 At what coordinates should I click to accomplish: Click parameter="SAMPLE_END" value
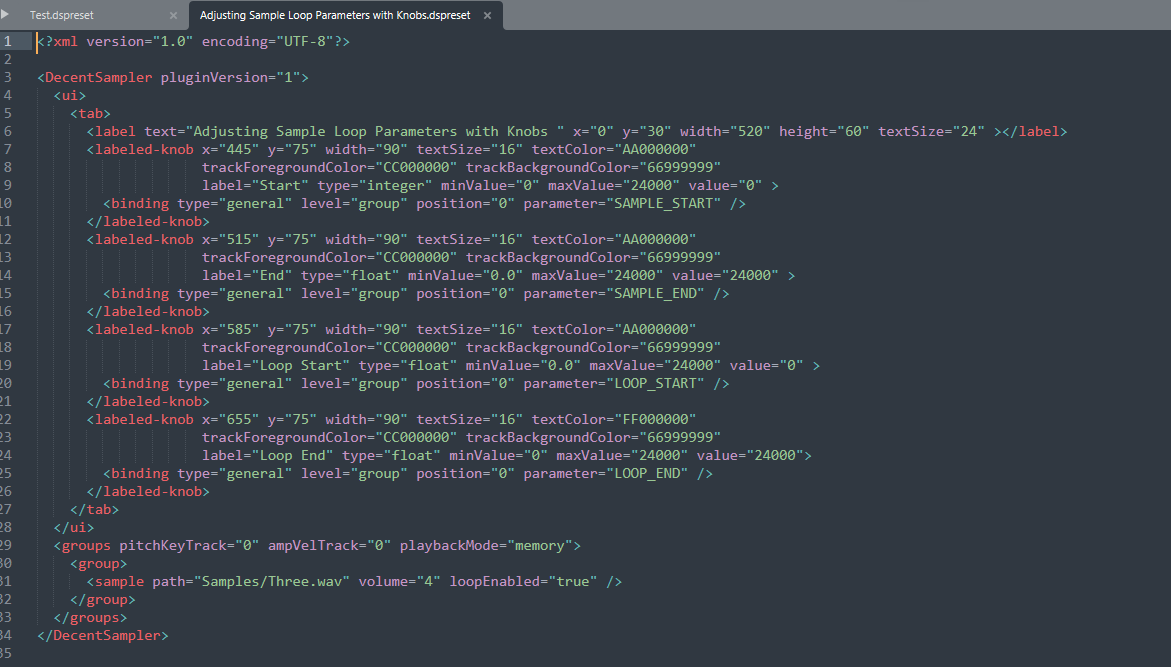point(614,294)
